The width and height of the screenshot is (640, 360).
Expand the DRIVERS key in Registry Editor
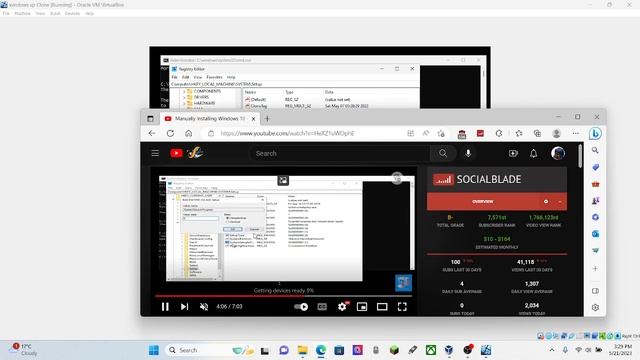point(184,98)
